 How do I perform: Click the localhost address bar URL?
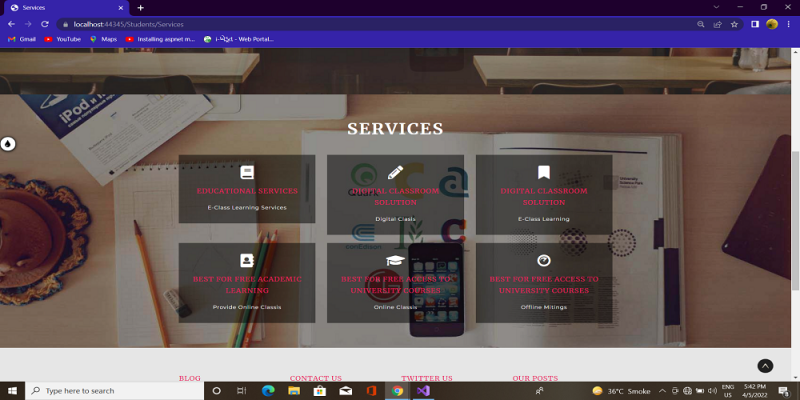tap(129, 24)
